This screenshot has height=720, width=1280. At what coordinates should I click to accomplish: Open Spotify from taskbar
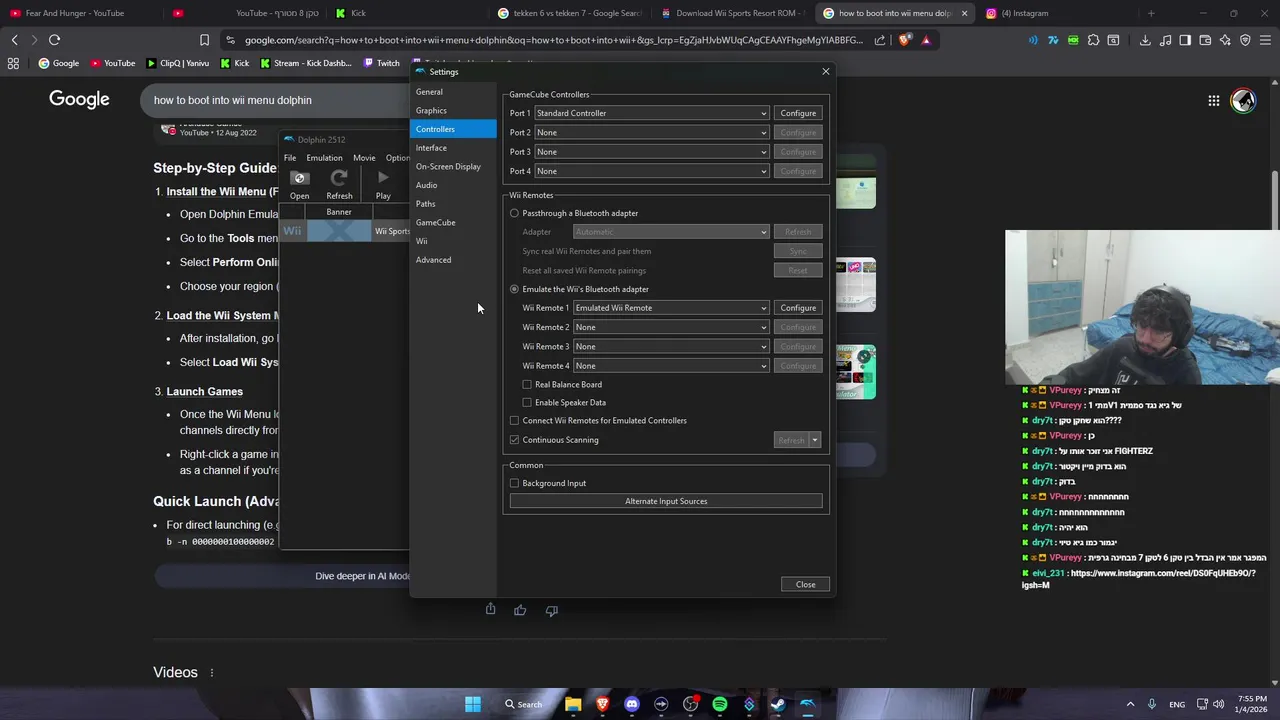[x=719, y=704]
